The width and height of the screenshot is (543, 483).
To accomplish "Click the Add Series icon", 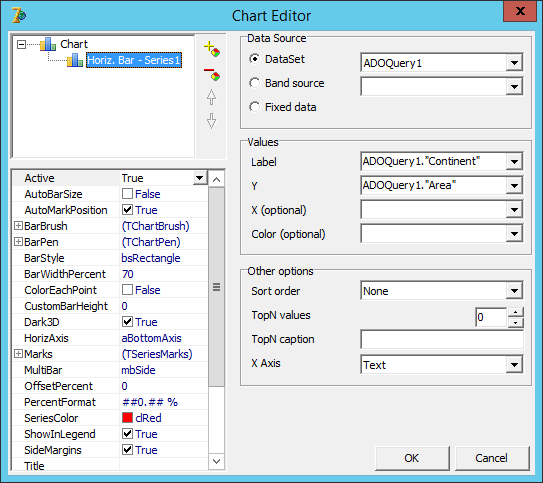I will [x=212, y=49].
